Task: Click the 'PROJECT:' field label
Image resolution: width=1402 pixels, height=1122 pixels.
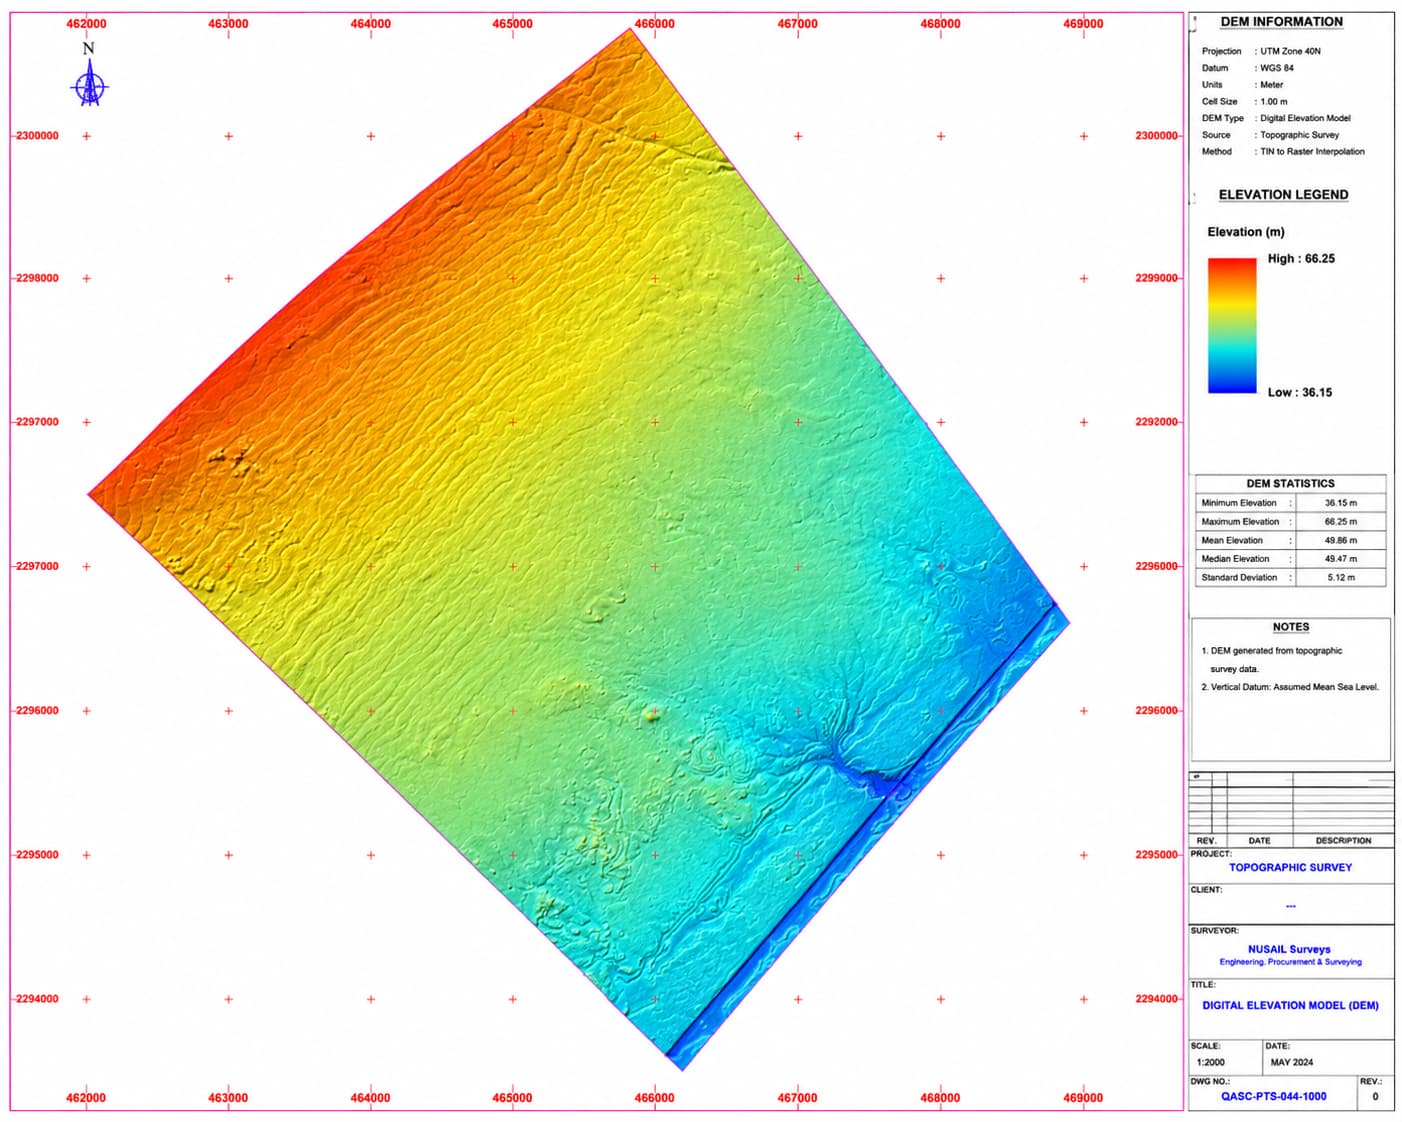Action: coord(1210,854)
